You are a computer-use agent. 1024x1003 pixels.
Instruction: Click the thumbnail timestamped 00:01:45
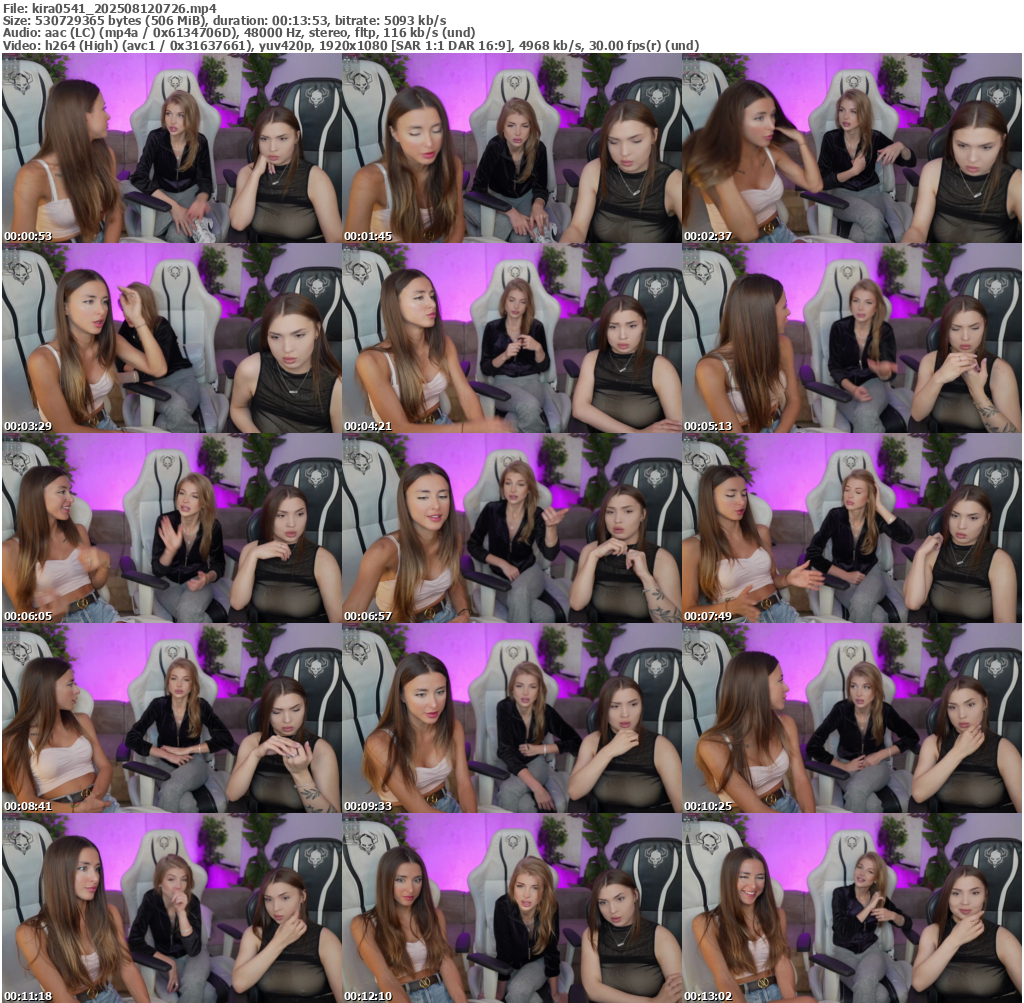pos(512,148)
